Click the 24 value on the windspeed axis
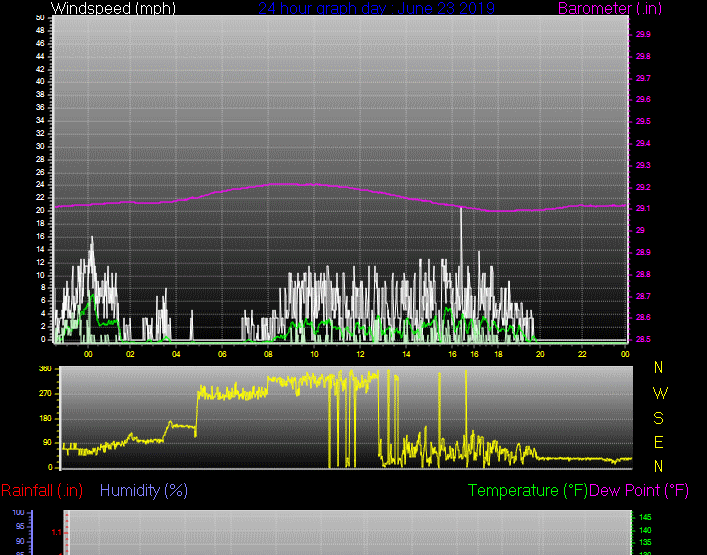The image size is (707, 555). [40, 185]
